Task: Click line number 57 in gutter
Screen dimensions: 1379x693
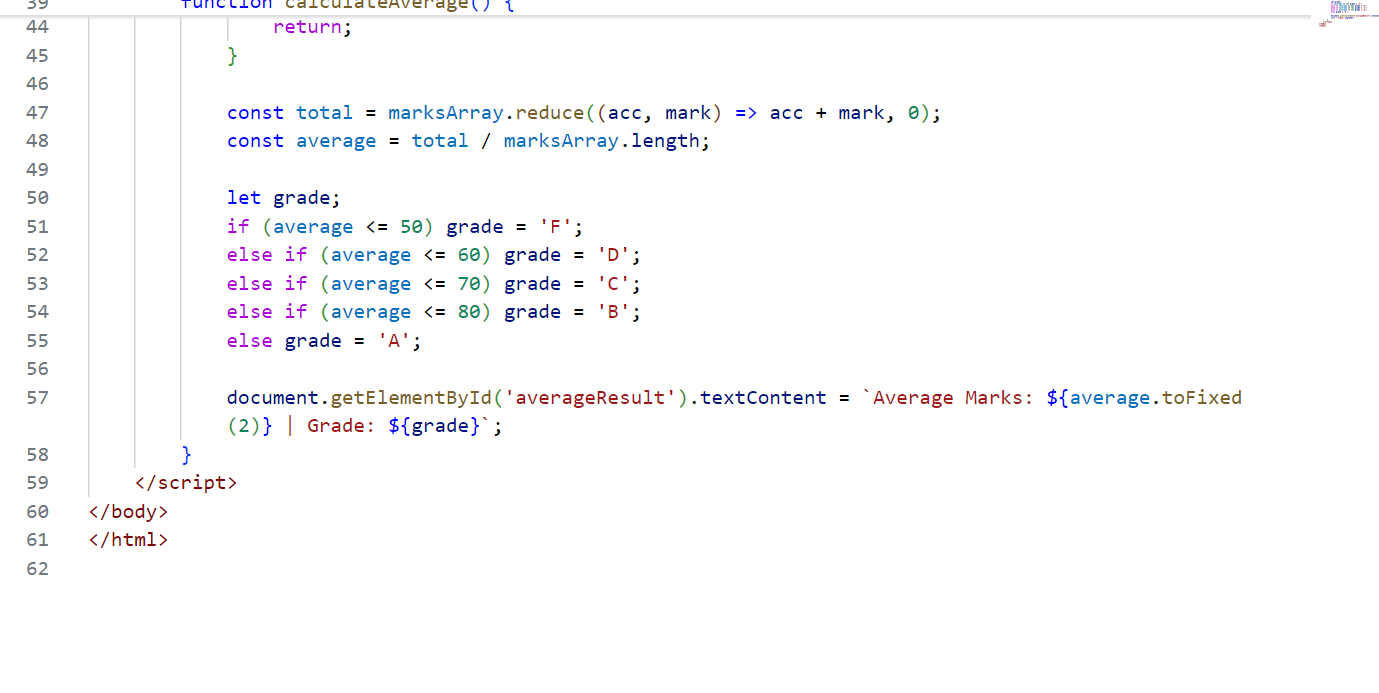Action: [x=37, y=398]
